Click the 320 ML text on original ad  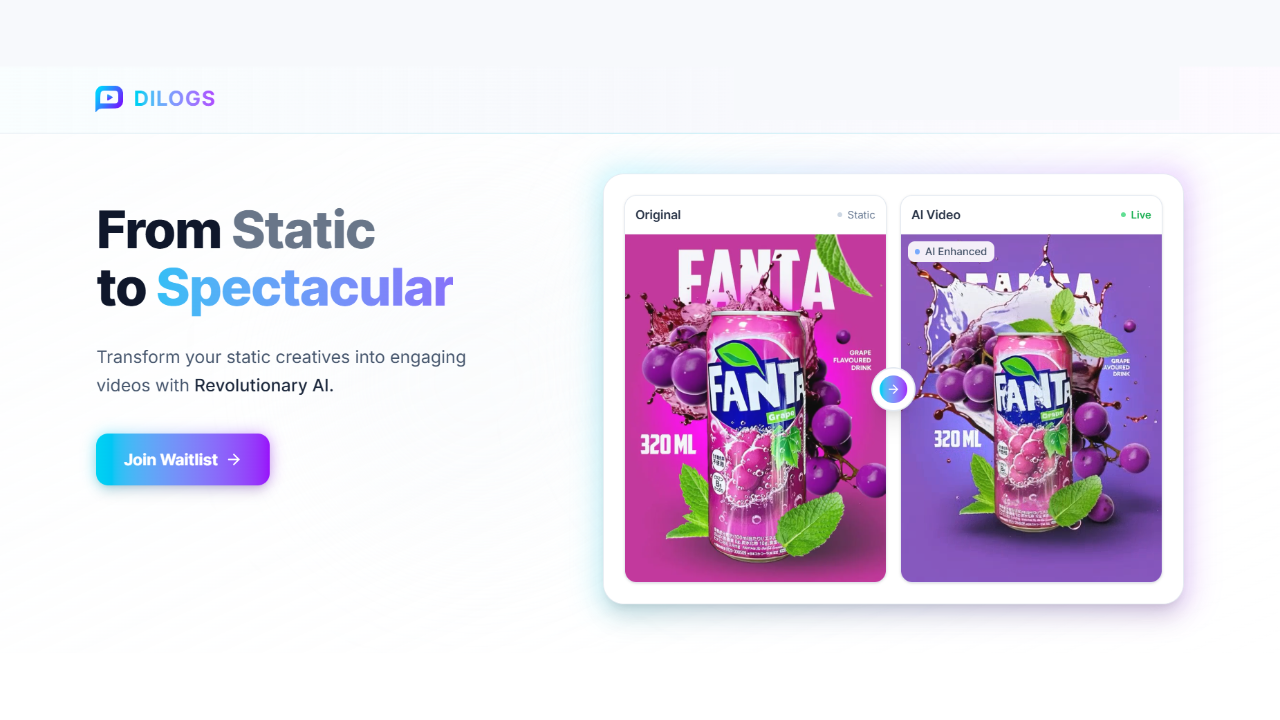pos(668,444)
